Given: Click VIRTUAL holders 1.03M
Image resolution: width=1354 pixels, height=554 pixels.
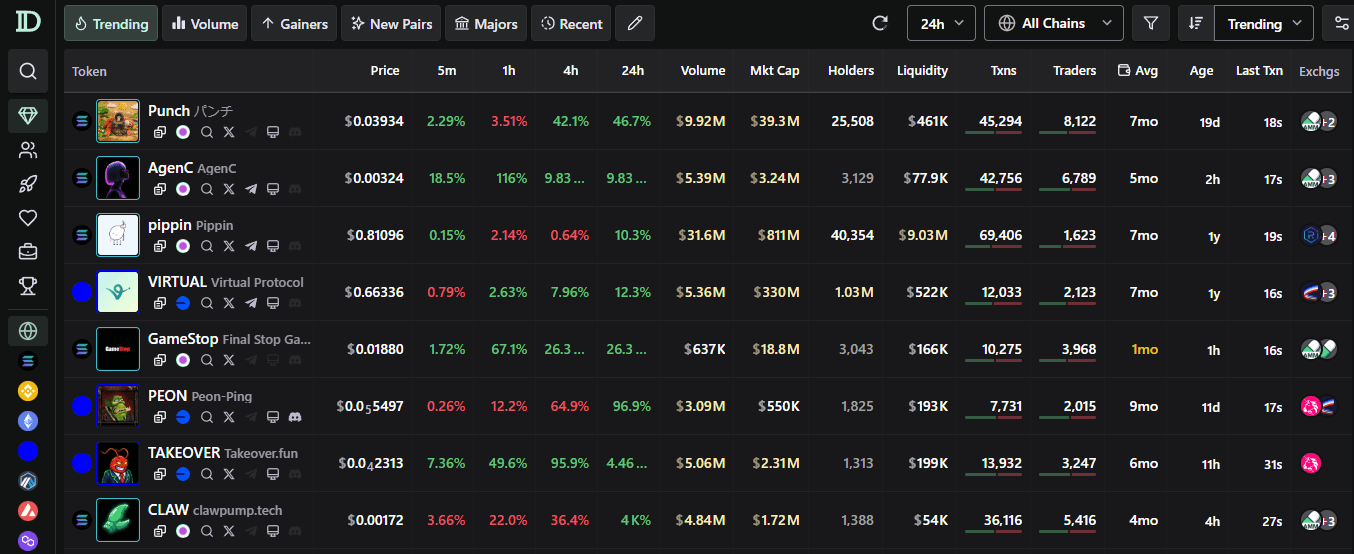Looking at the screenshot, I should tap(854, 292).
